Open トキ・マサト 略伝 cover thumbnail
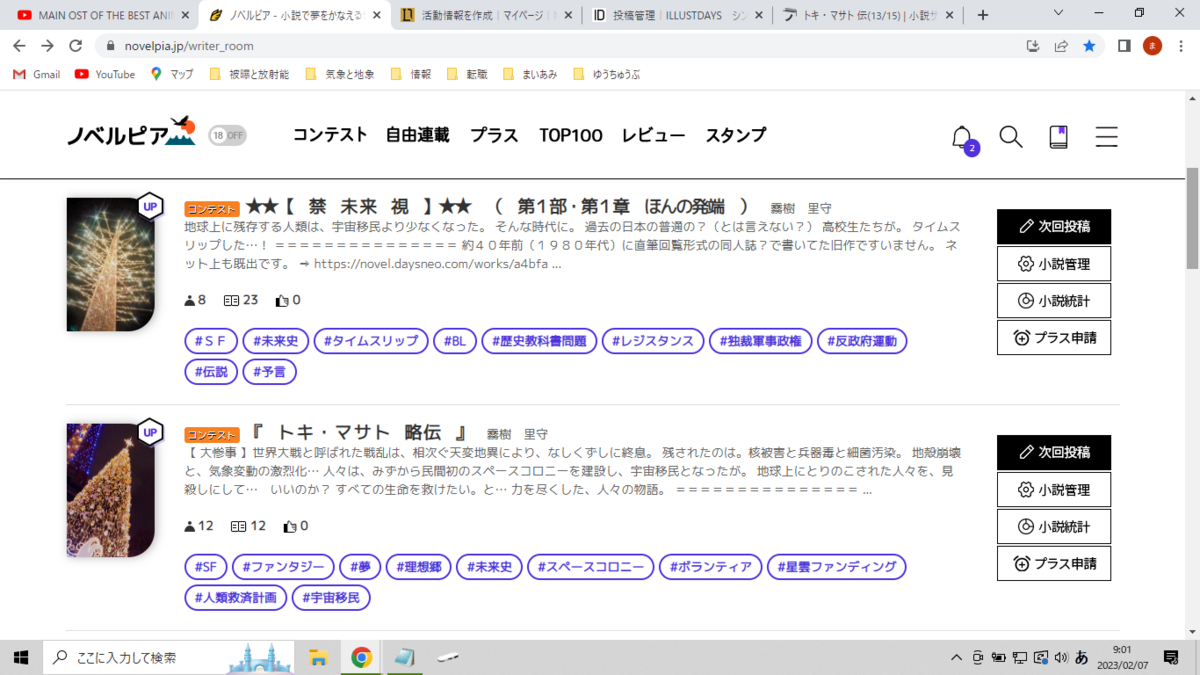Screen dimensions: 1200x675 (x=110, y=490)
